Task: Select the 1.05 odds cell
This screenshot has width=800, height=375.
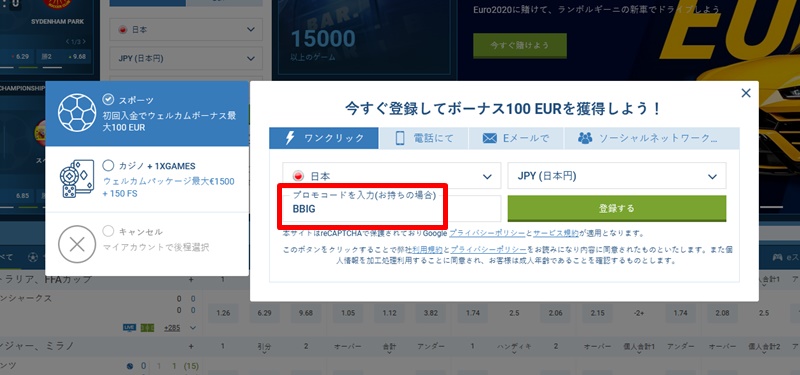Action: 348,313
